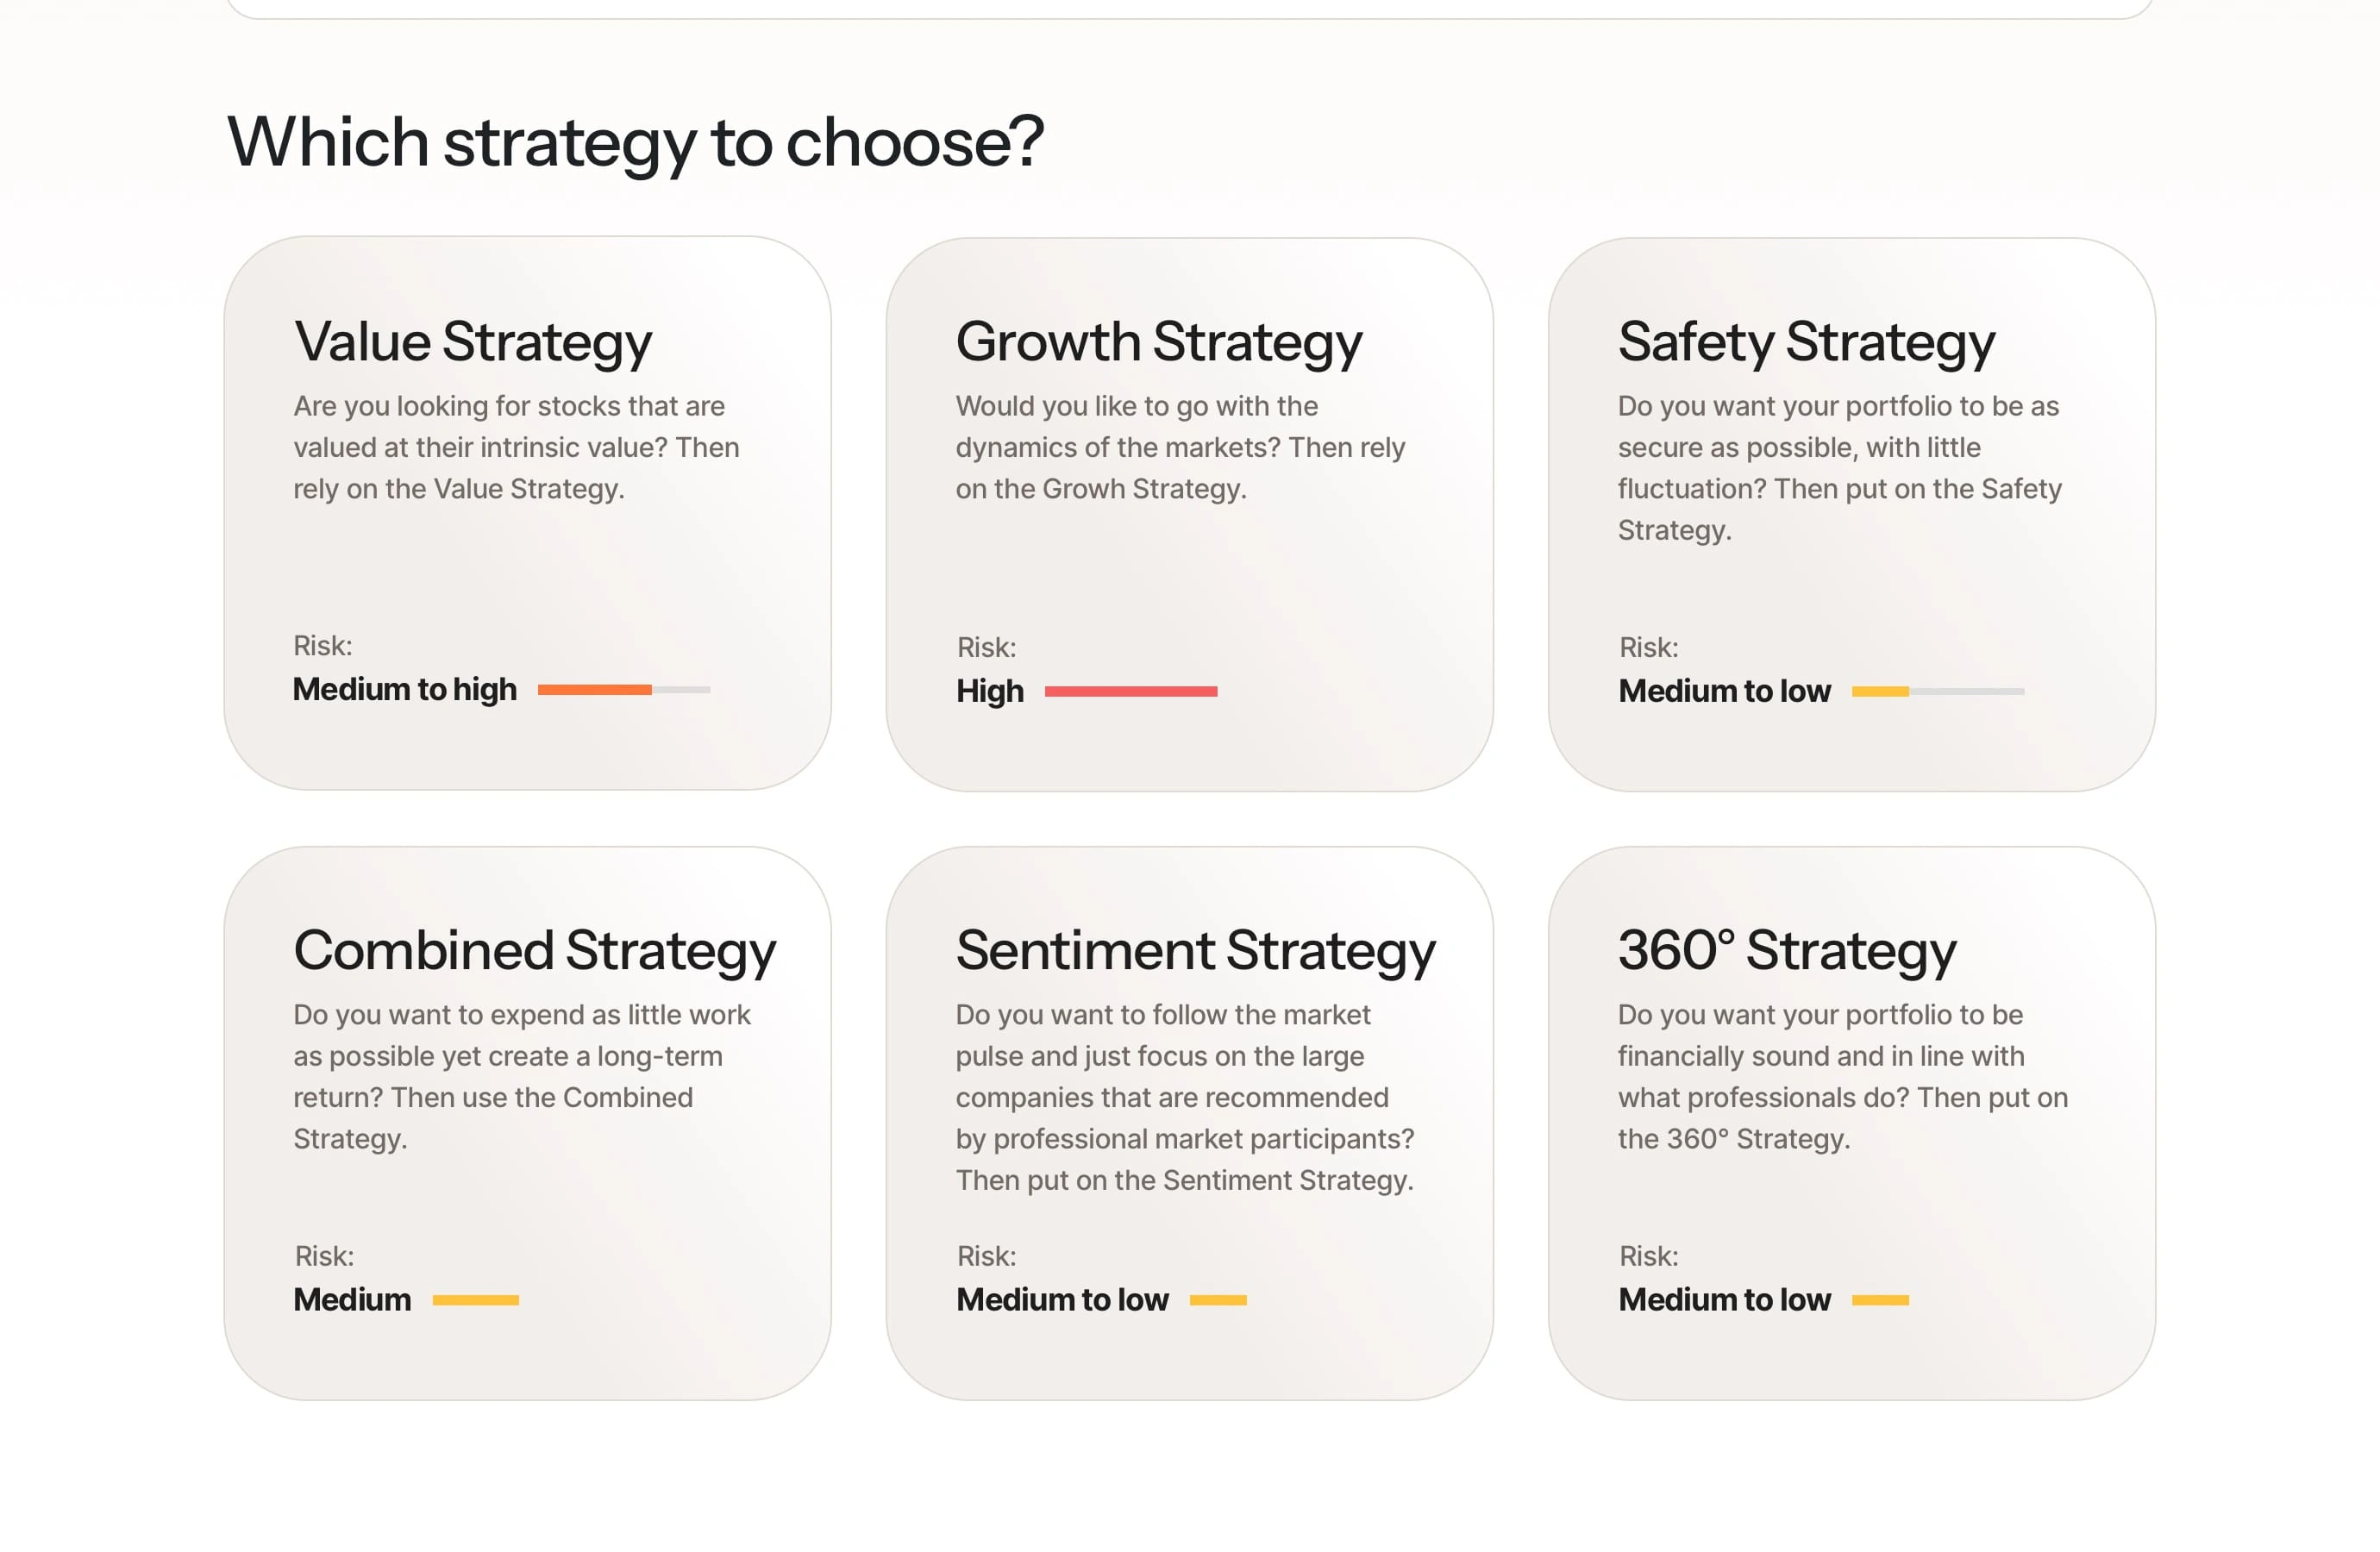
Task: Open the Sentiment Strategy title
Action: [x=1195, y=950]
